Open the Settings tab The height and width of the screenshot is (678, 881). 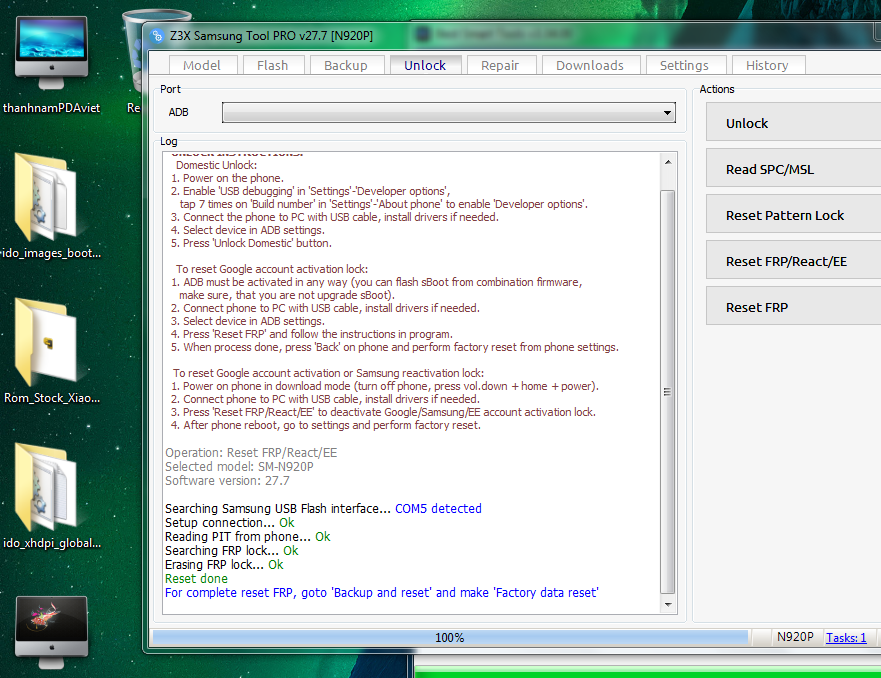tap(685, 65)
